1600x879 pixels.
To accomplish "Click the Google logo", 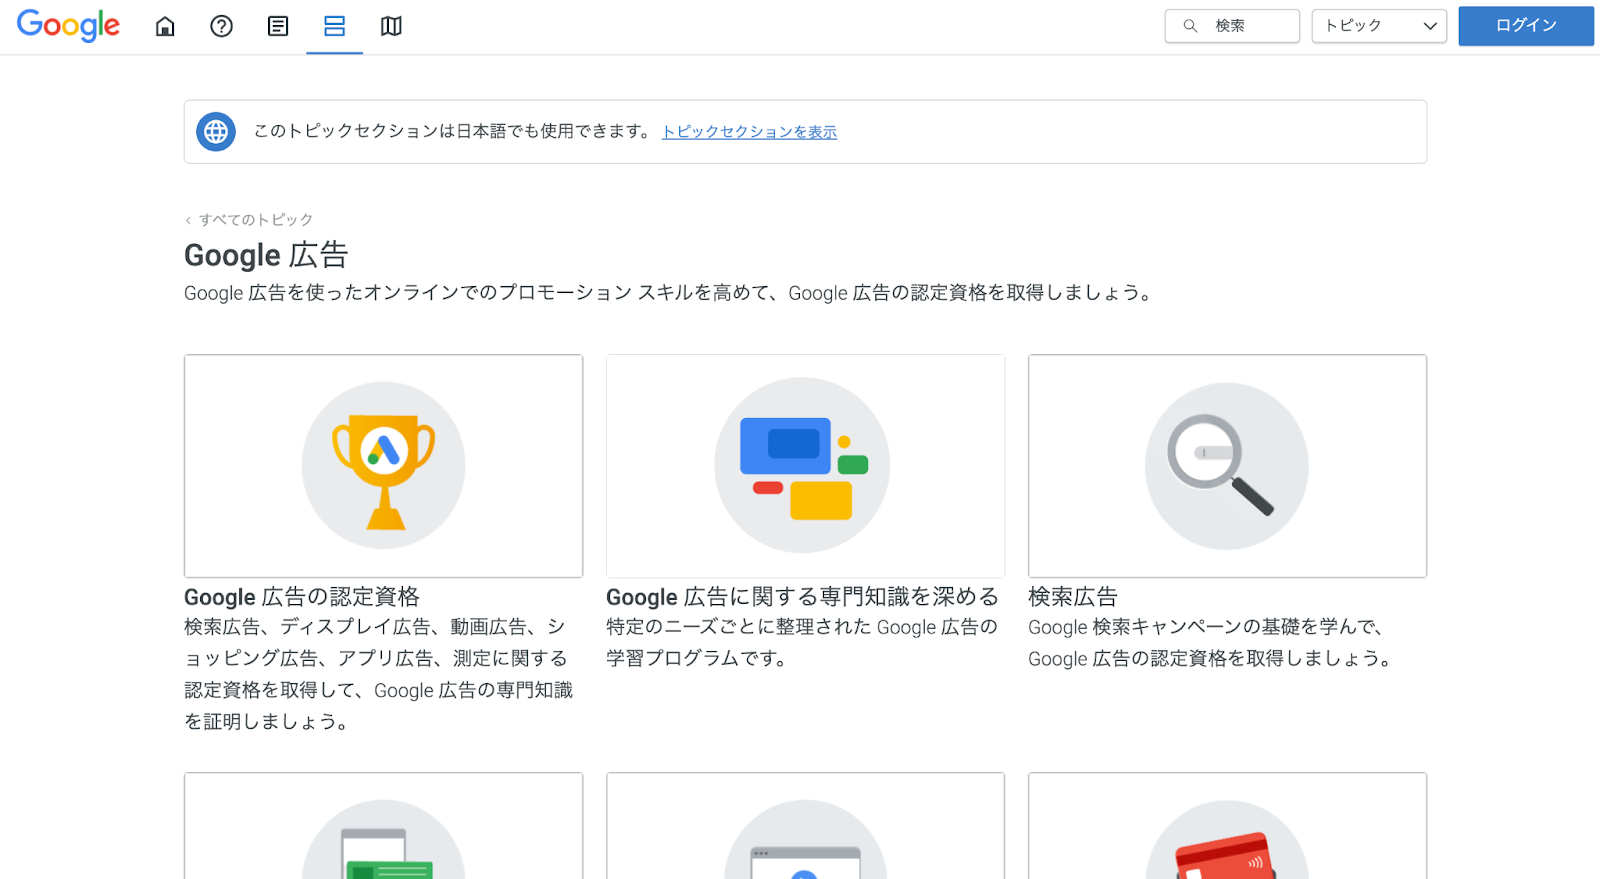I will coord(68,25).
